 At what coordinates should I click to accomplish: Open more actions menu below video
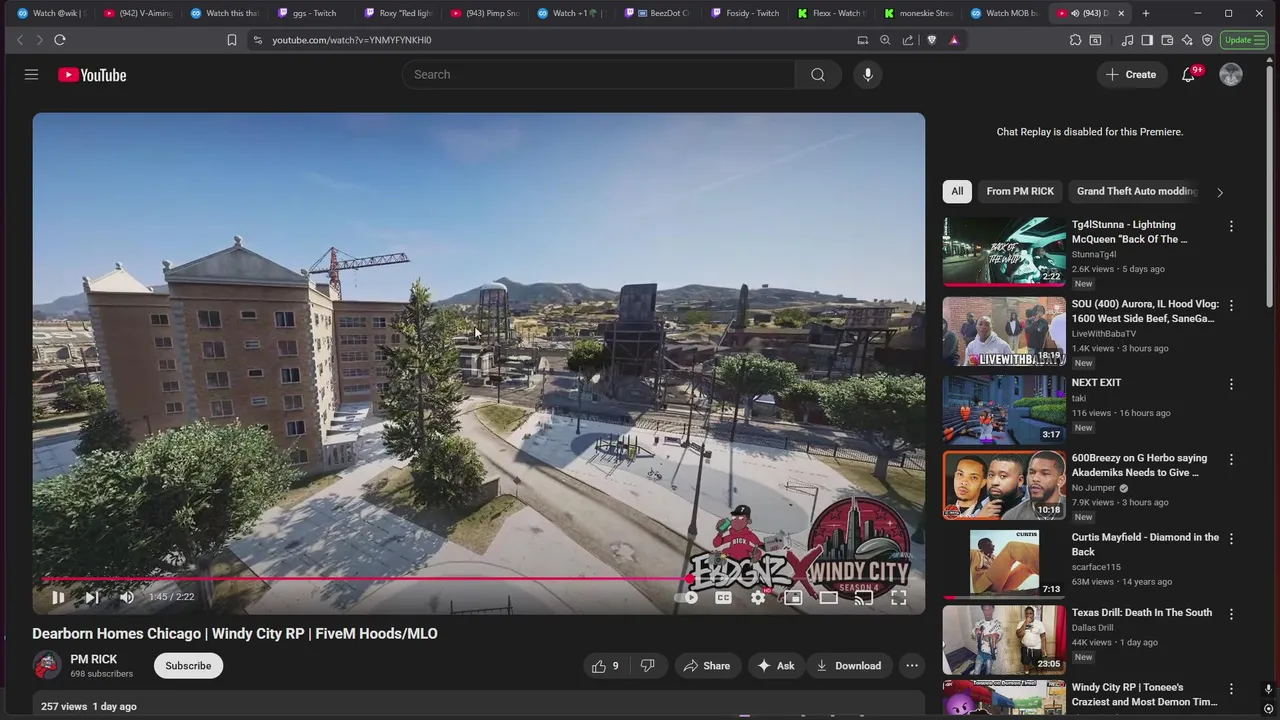pyautogui.click(x=912, y=666)
